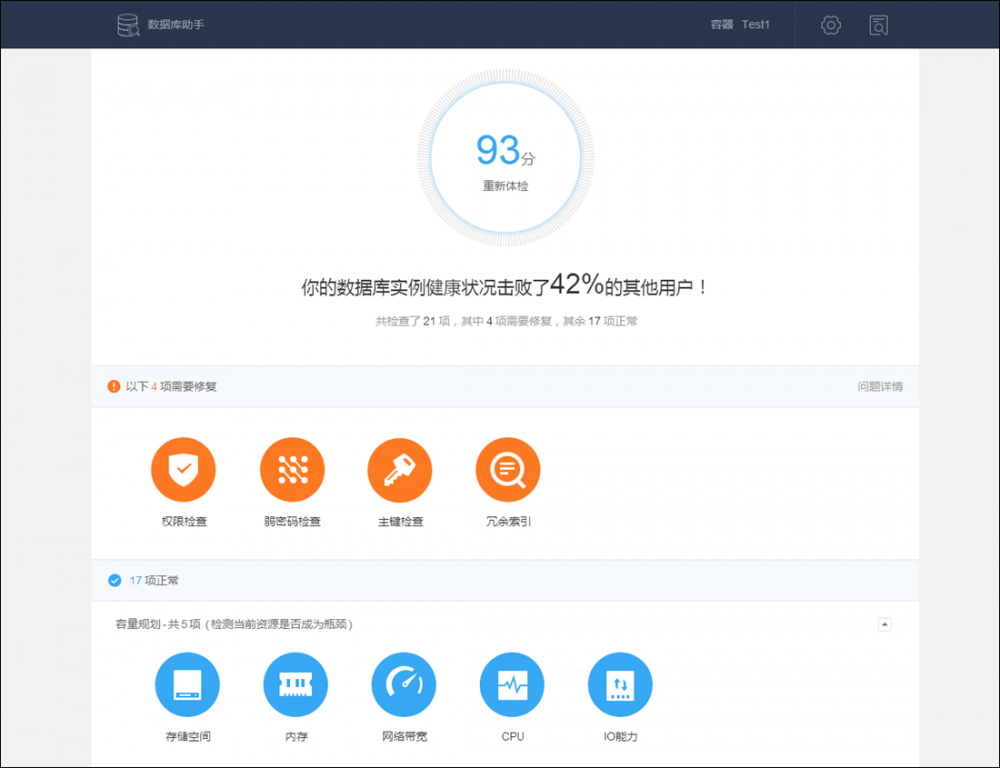1000x768 pixels.
Task: Open the 问题详情 problem details link
Action: point(888,386)
